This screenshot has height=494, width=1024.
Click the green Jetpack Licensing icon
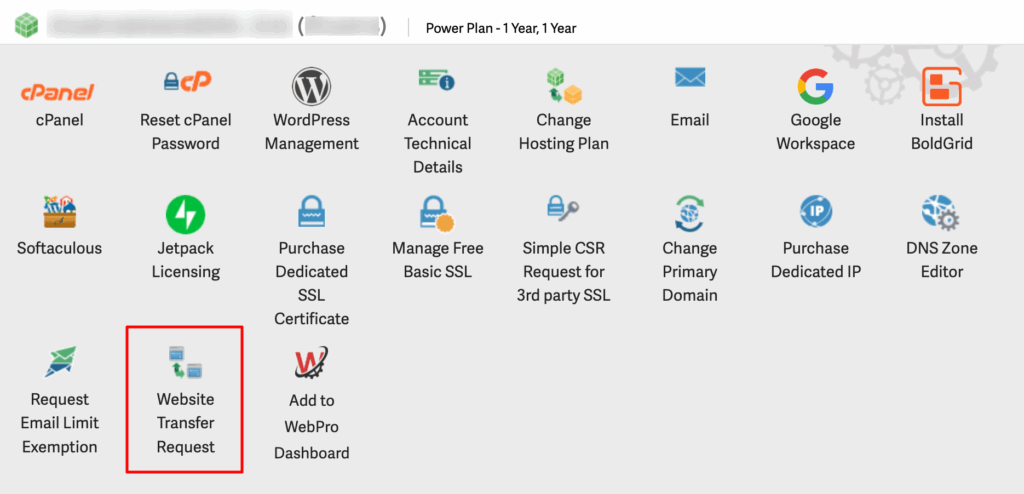pyautogui.click(x=185, y=216)
